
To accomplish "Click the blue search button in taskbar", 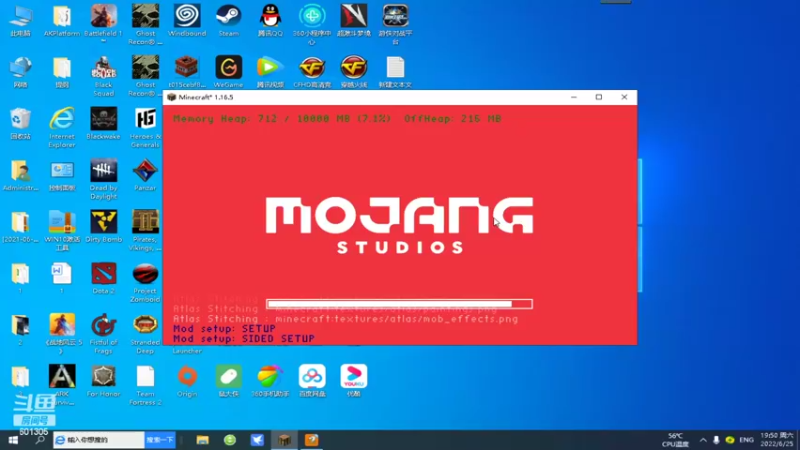I will point(160,440).
